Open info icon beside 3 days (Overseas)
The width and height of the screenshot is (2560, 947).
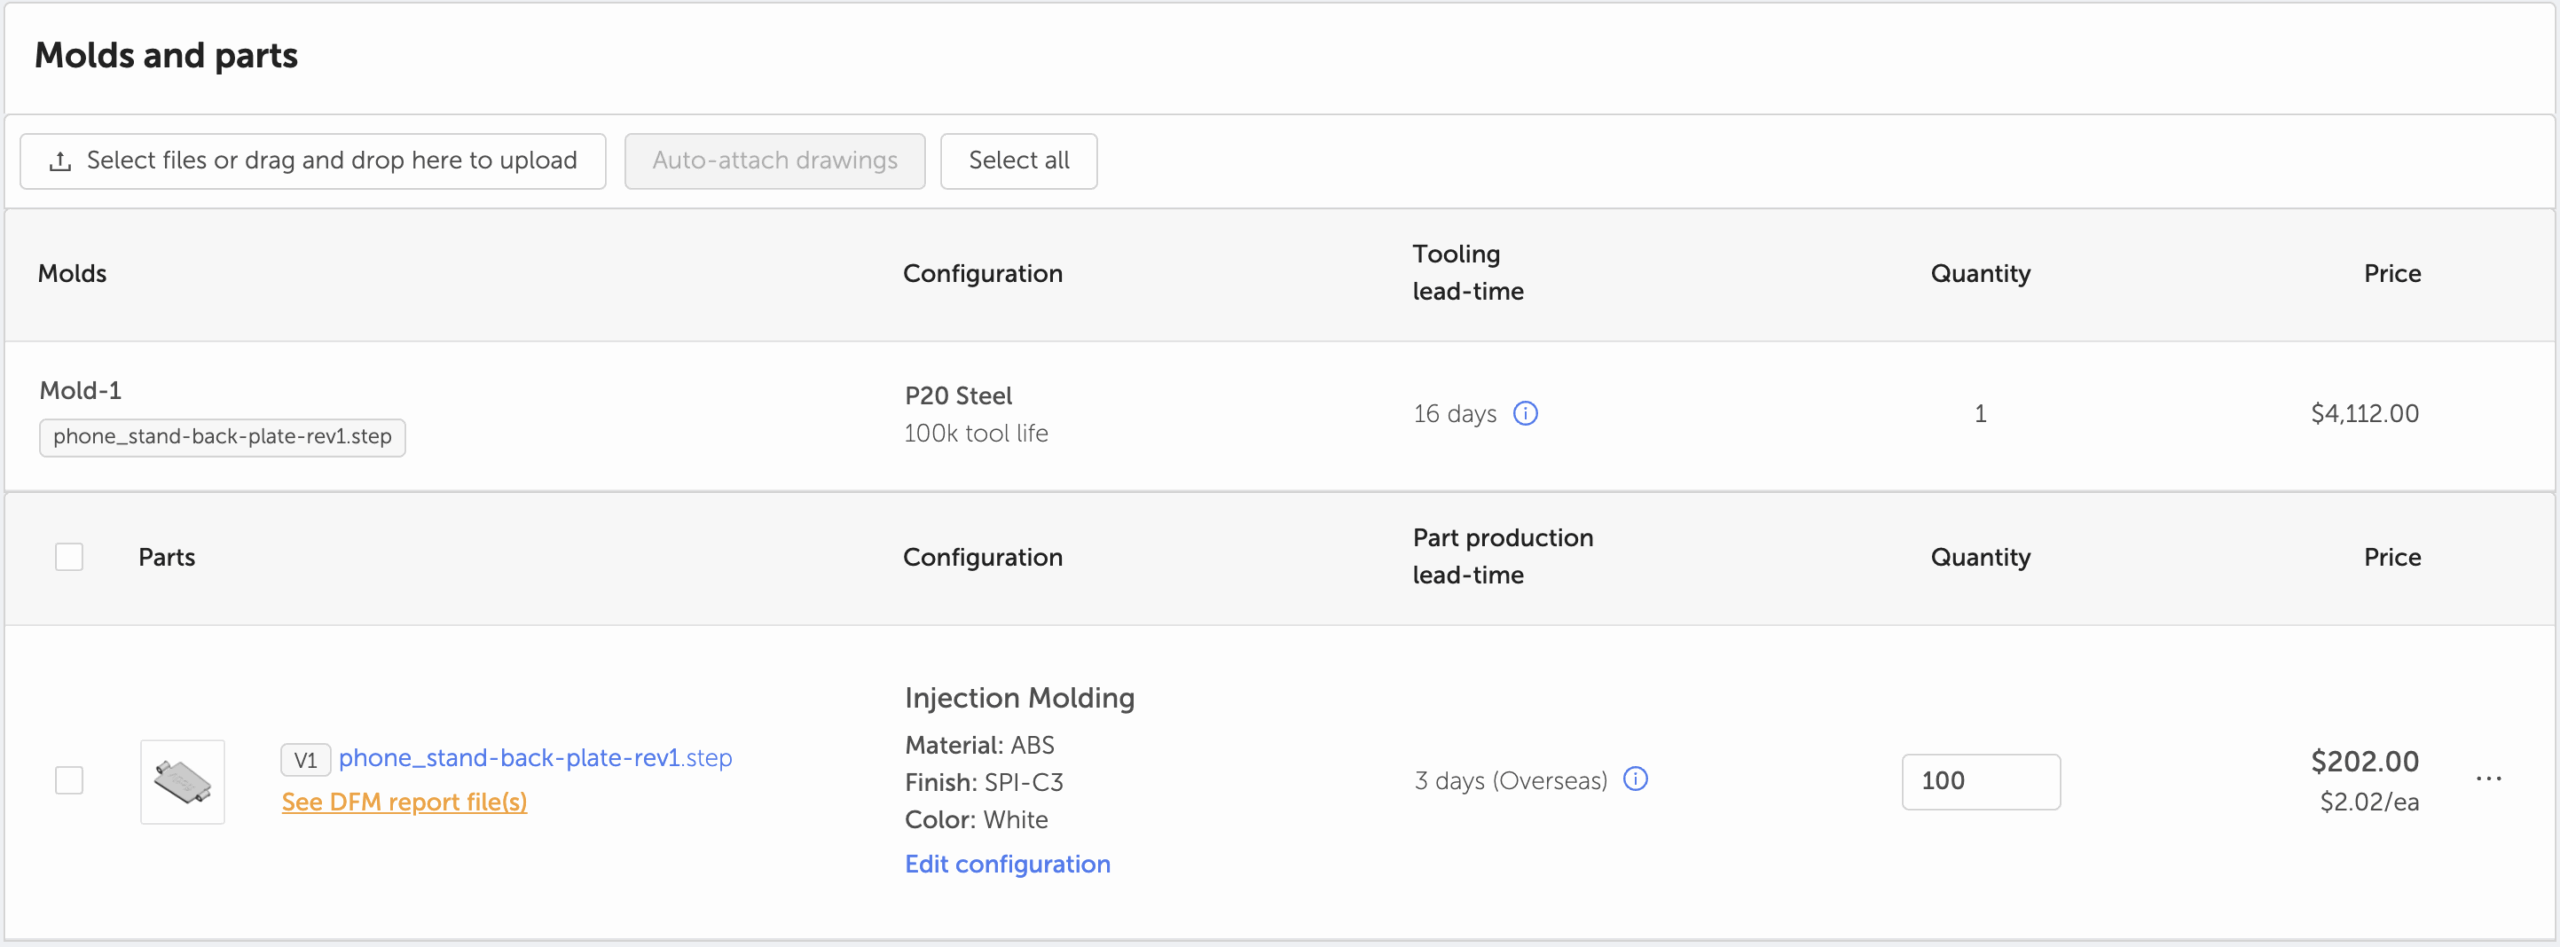[x=1635, y=779]
